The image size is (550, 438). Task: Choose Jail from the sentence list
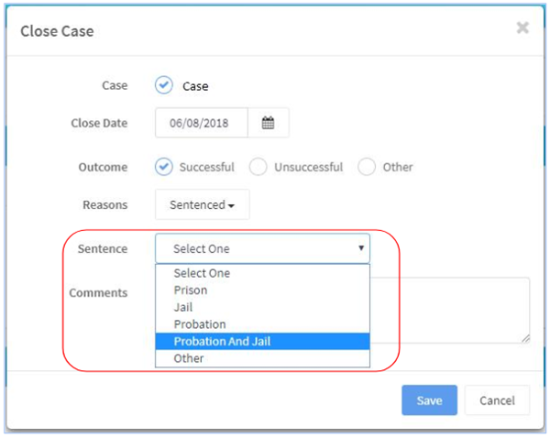[x=262, y=307]
